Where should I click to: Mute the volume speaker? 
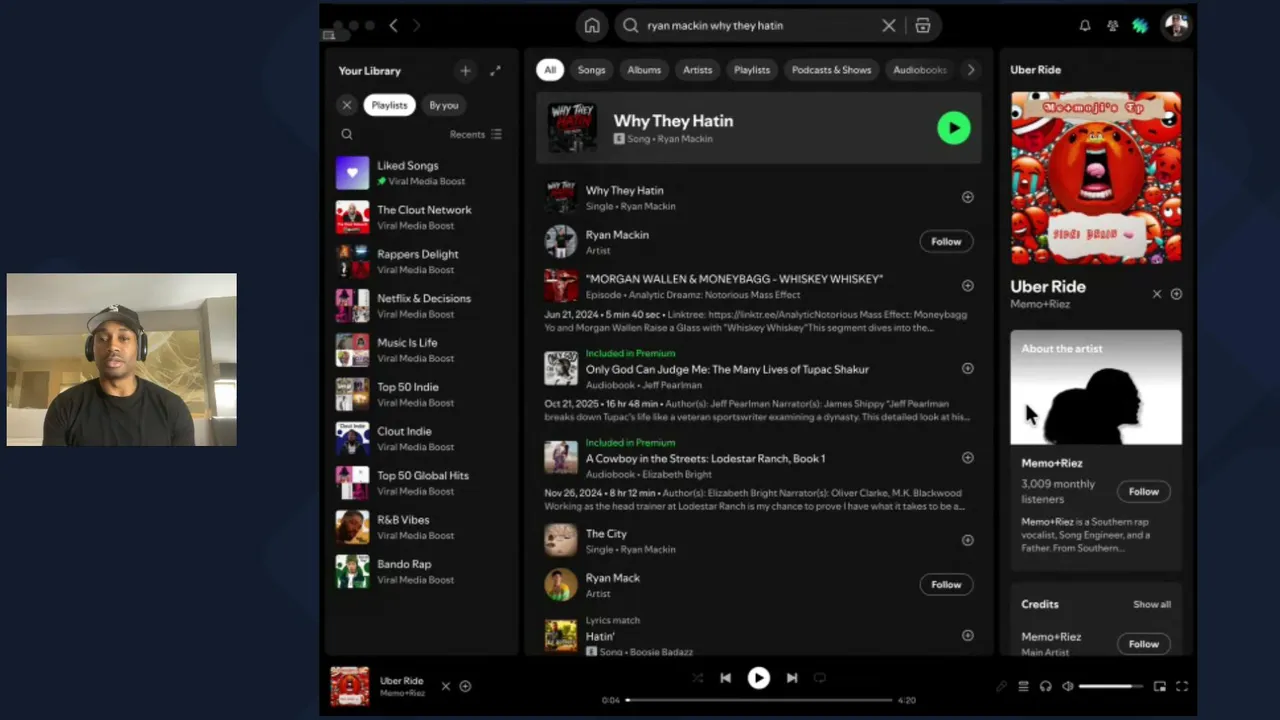1067,686
